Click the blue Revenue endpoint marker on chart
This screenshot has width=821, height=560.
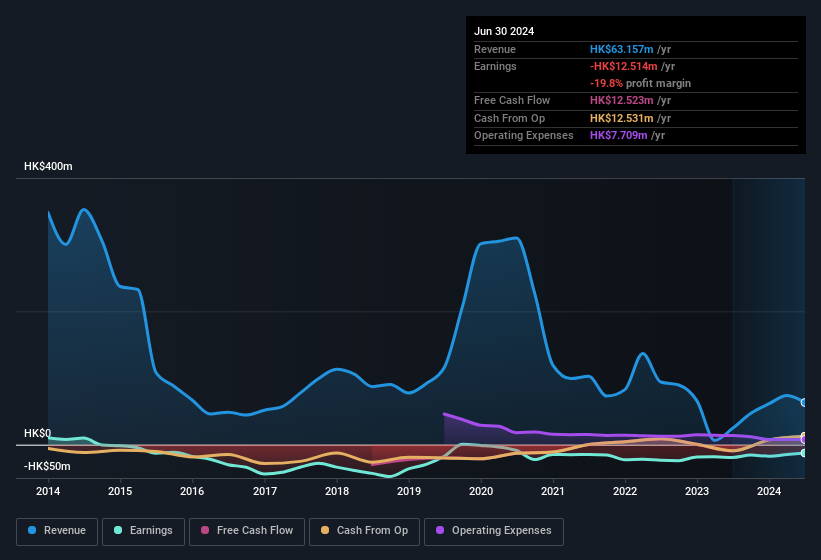[x=804, y=402]
